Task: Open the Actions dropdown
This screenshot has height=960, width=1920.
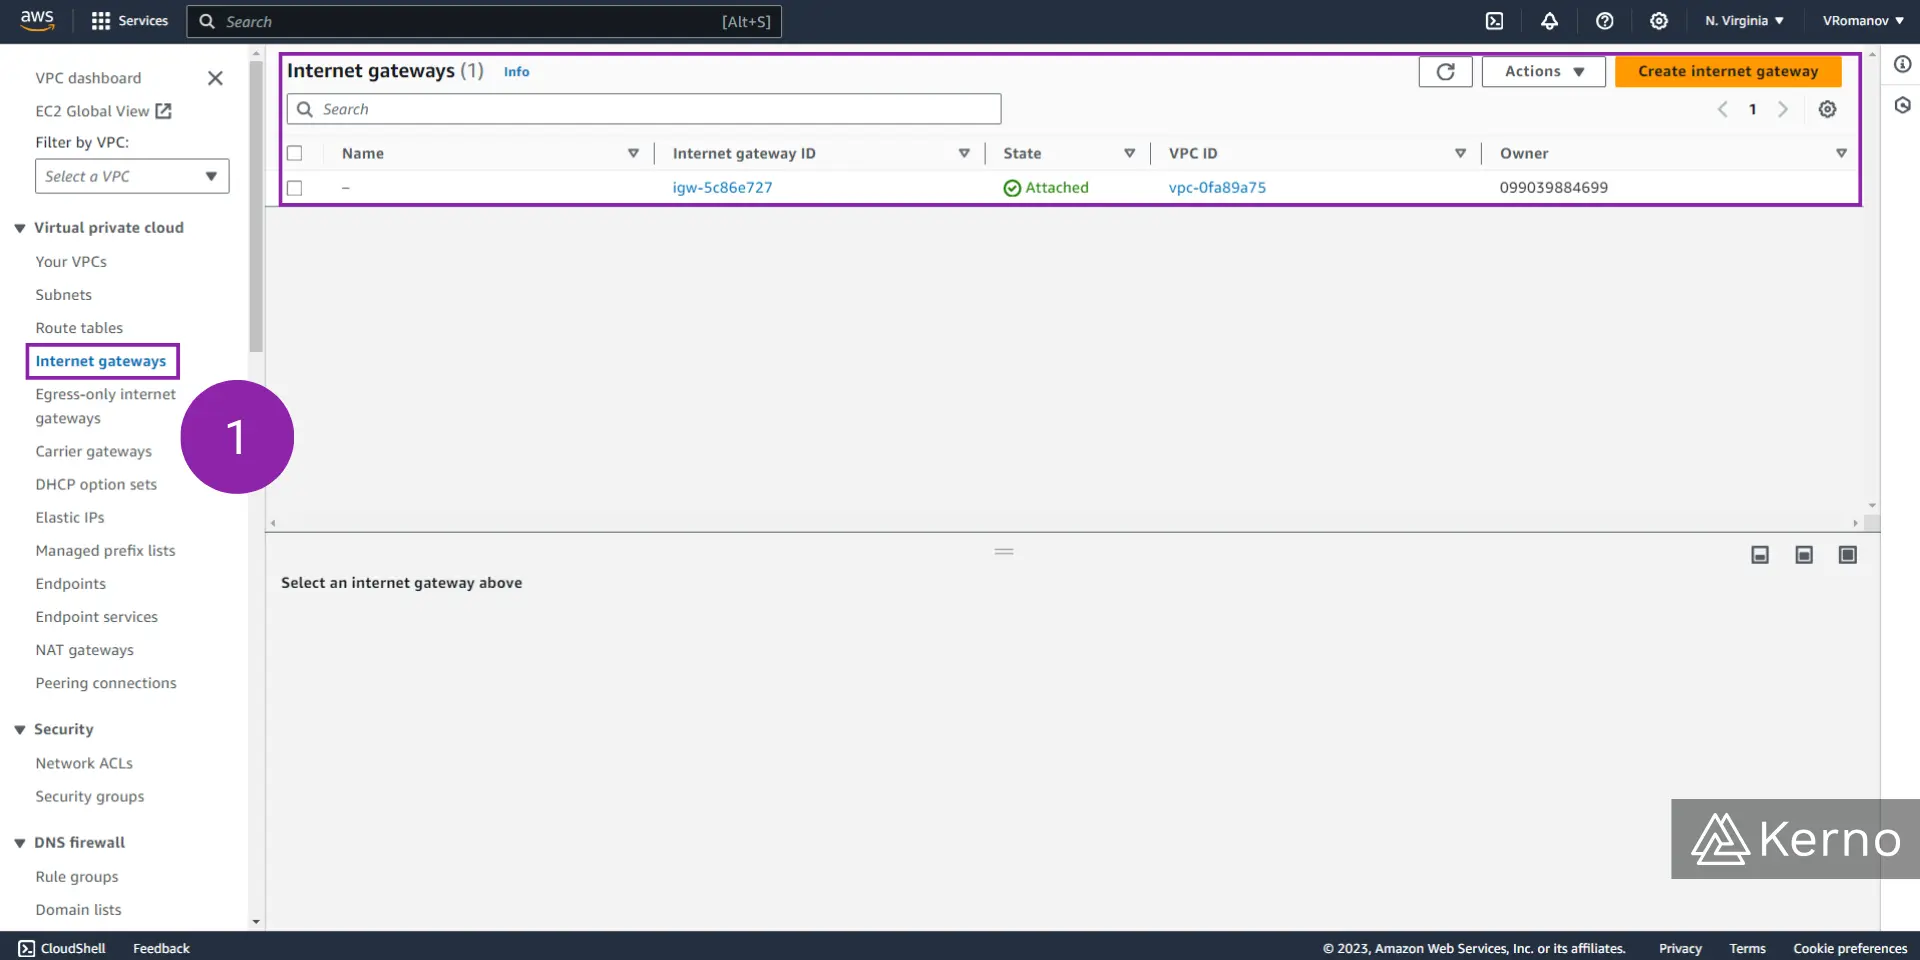Action: [1542, 71]
